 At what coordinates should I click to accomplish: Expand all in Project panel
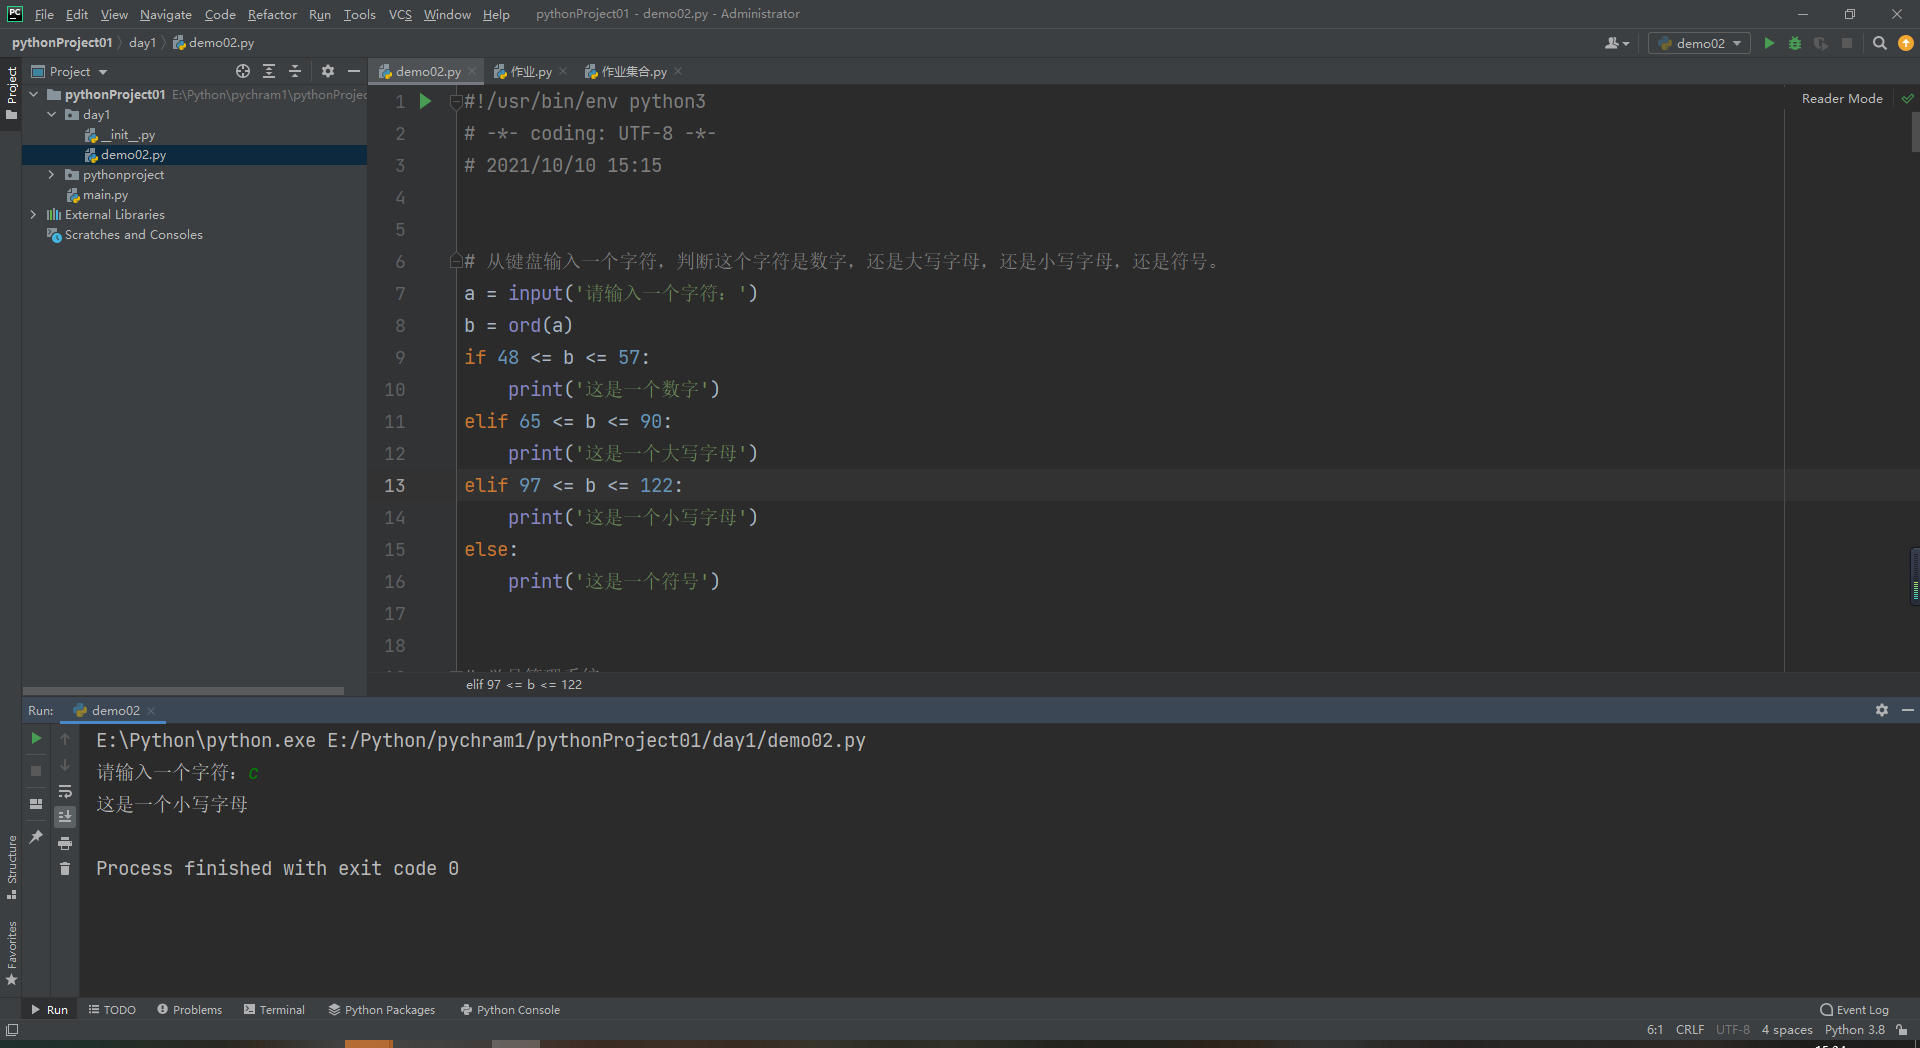pos(269,71)
